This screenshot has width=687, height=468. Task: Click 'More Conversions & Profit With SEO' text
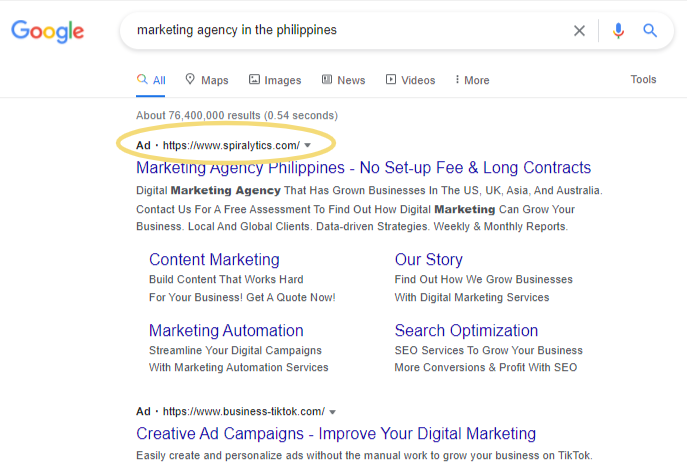(485, 368)
